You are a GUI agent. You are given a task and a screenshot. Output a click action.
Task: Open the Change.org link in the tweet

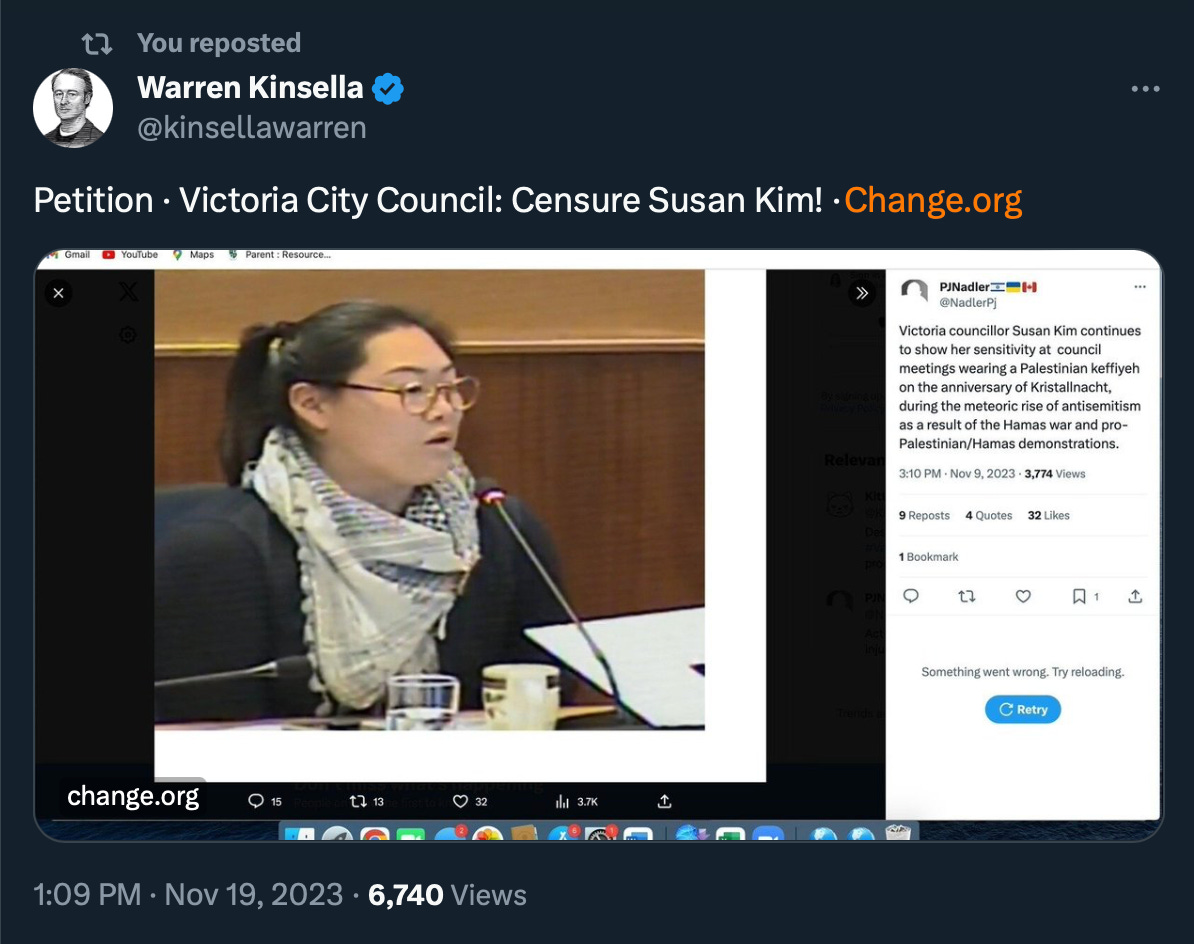point(933,200)
